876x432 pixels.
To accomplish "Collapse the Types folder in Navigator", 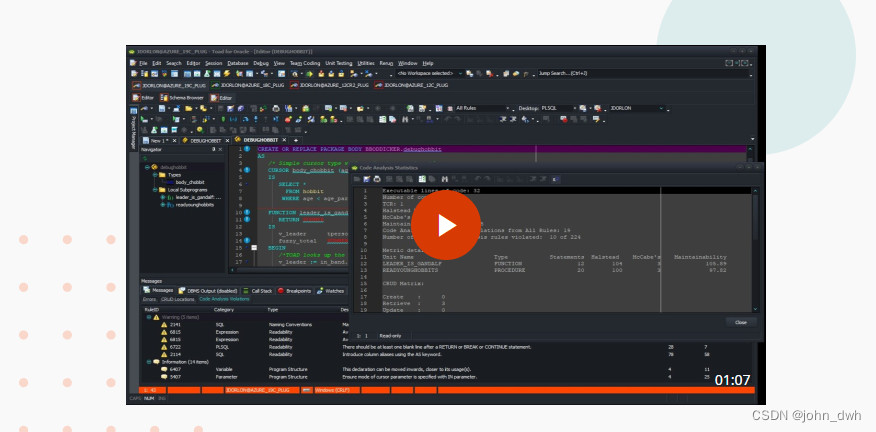I will coord(155,175).
